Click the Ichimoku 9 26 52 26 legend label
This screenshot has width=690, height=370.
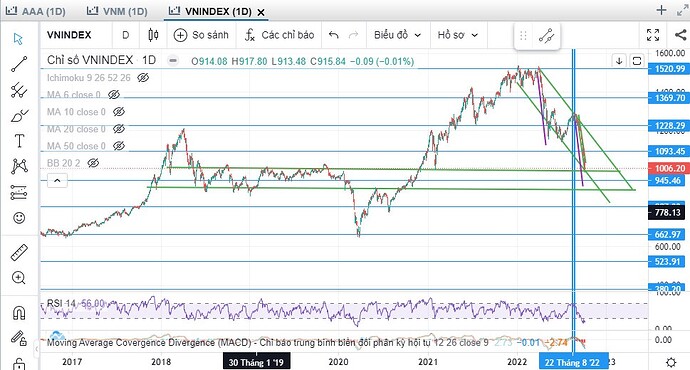89,78
